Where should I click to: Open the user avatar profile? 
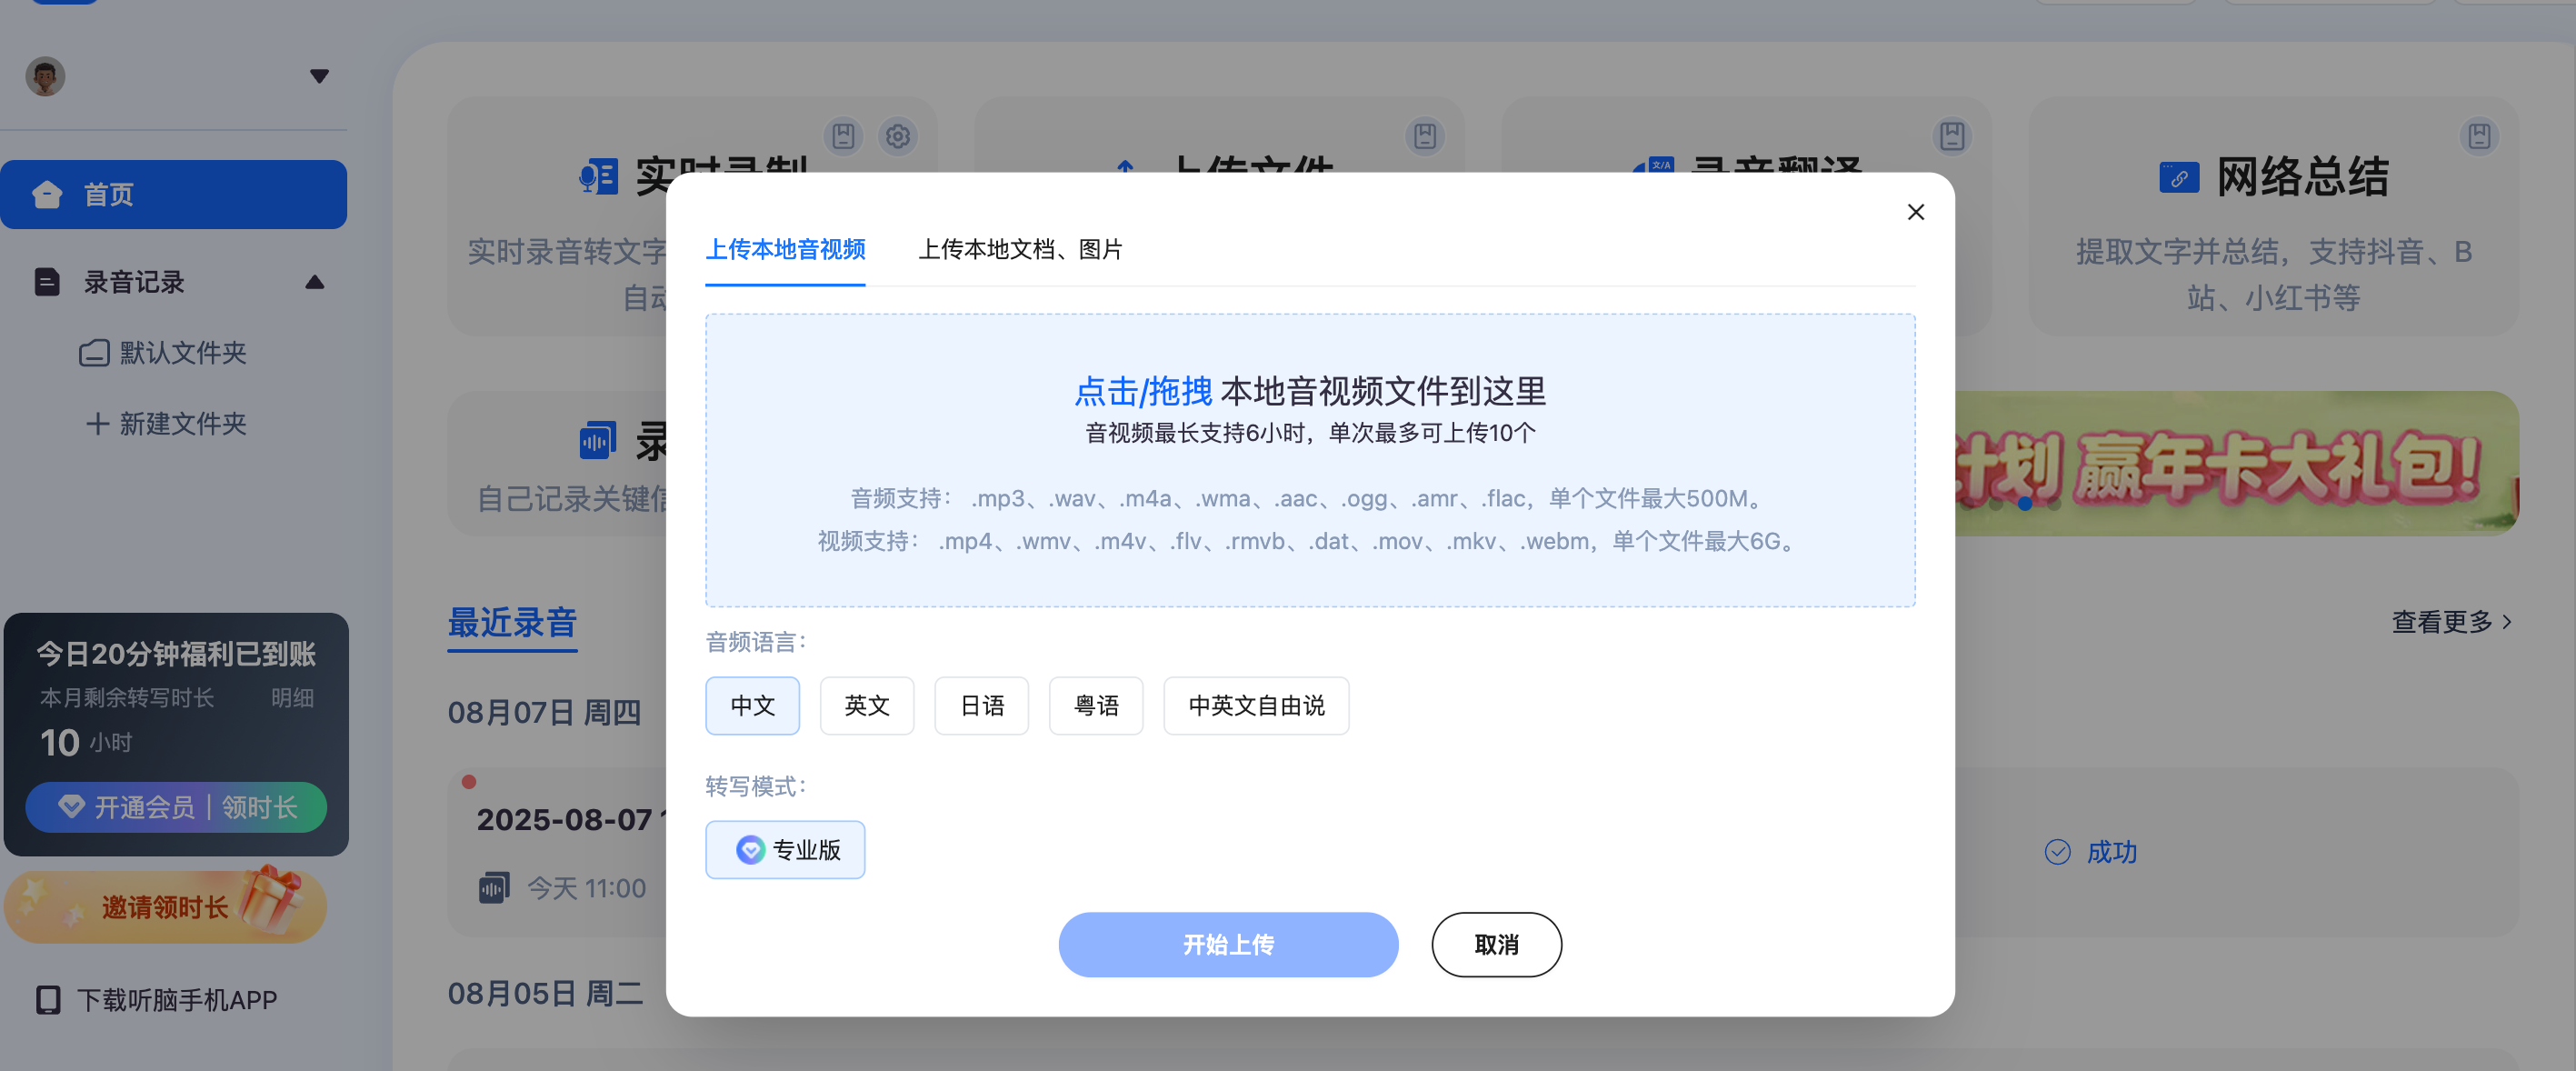click(45, 76)
